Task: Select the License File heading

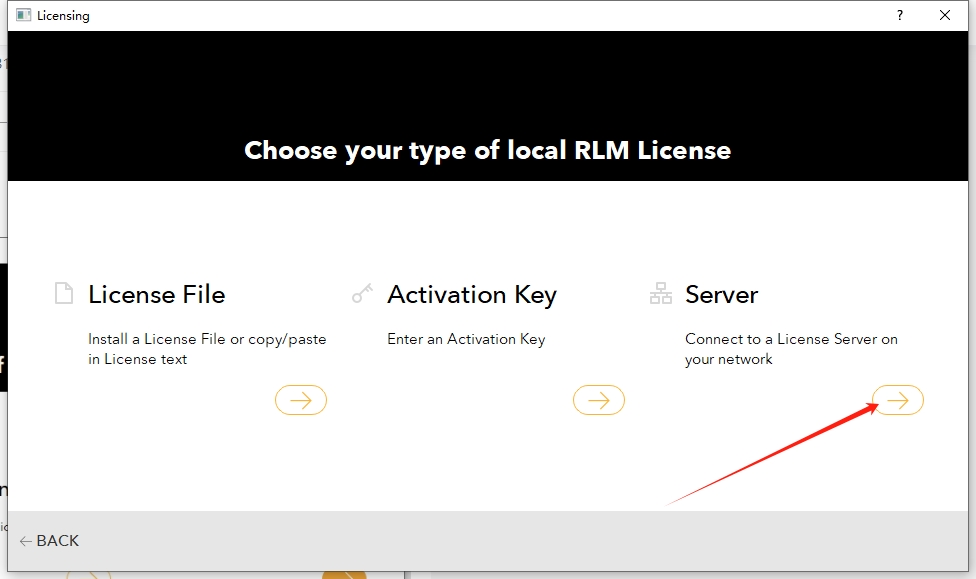Action: pos(157,294)
